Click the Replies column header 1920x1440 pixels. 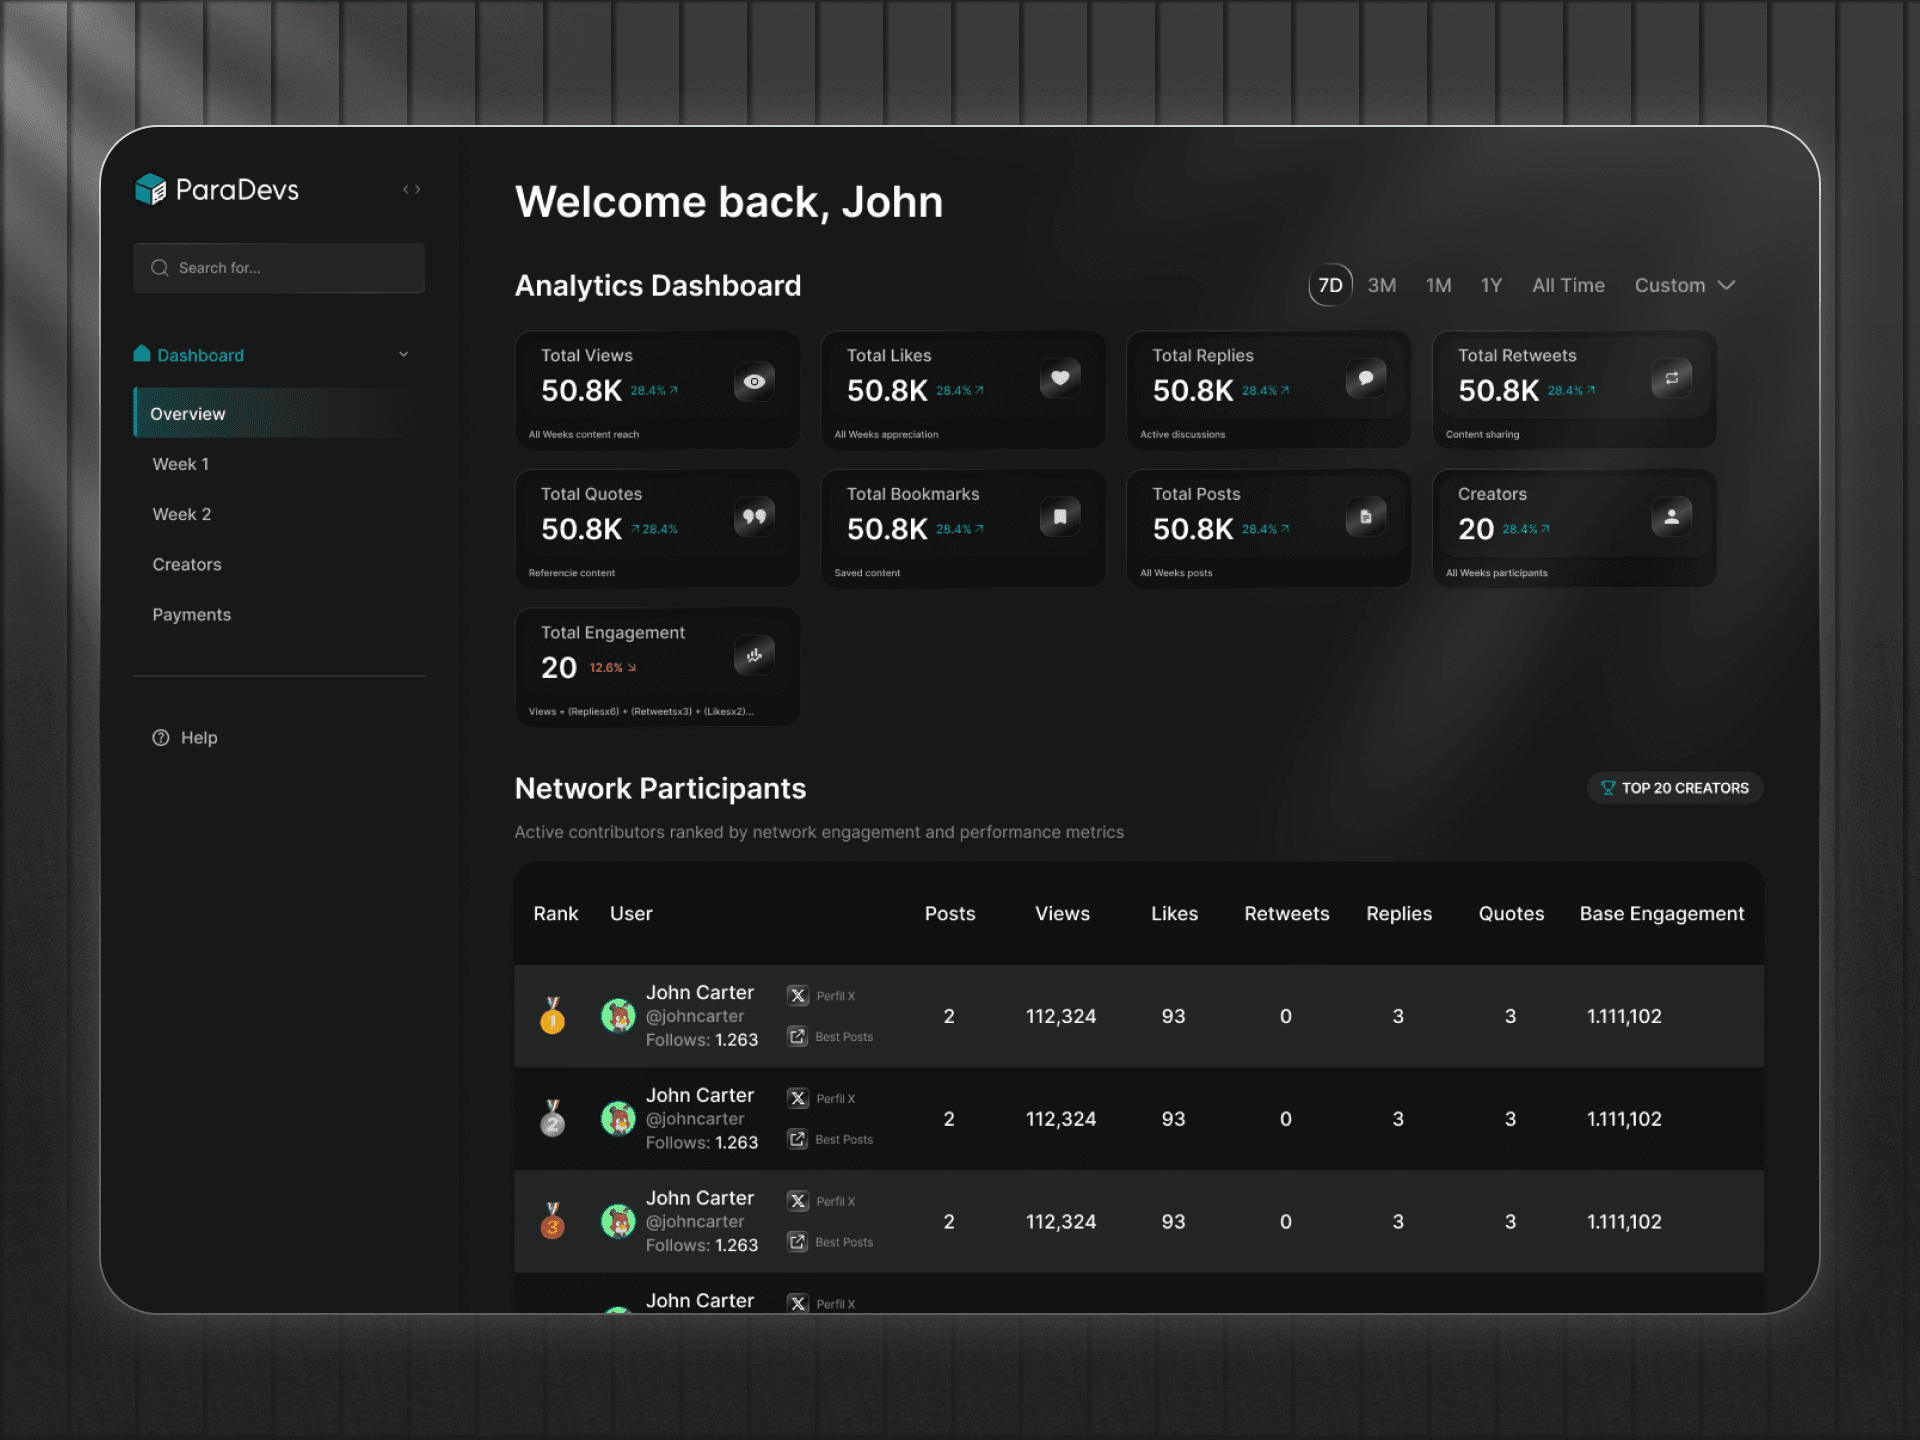(1399, 913)
